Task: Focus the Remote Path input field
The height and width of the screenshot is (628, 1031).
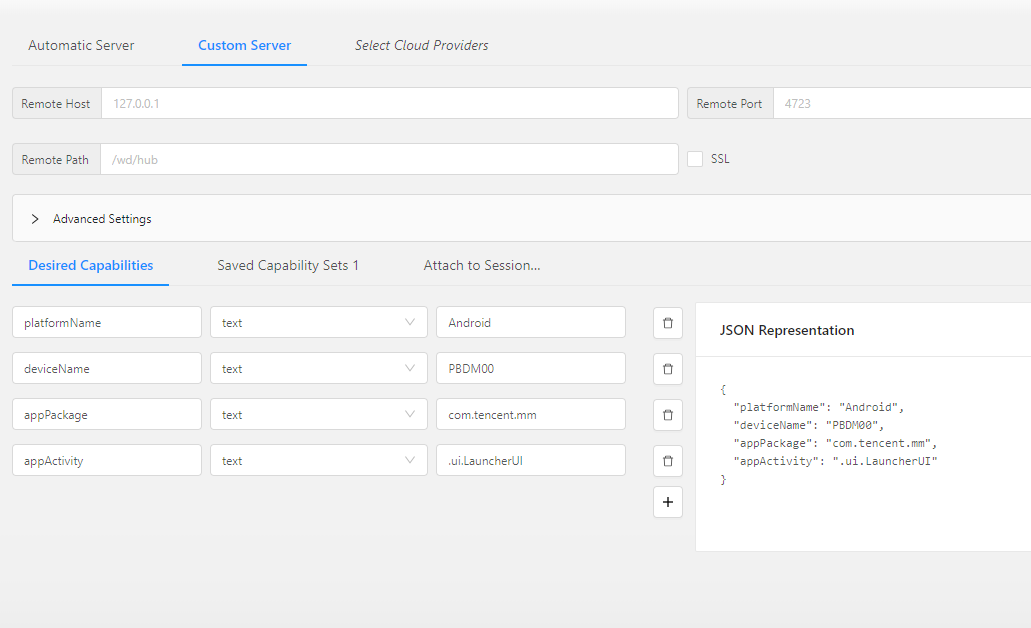Action: pyautogui.click(x=389, y=159)
